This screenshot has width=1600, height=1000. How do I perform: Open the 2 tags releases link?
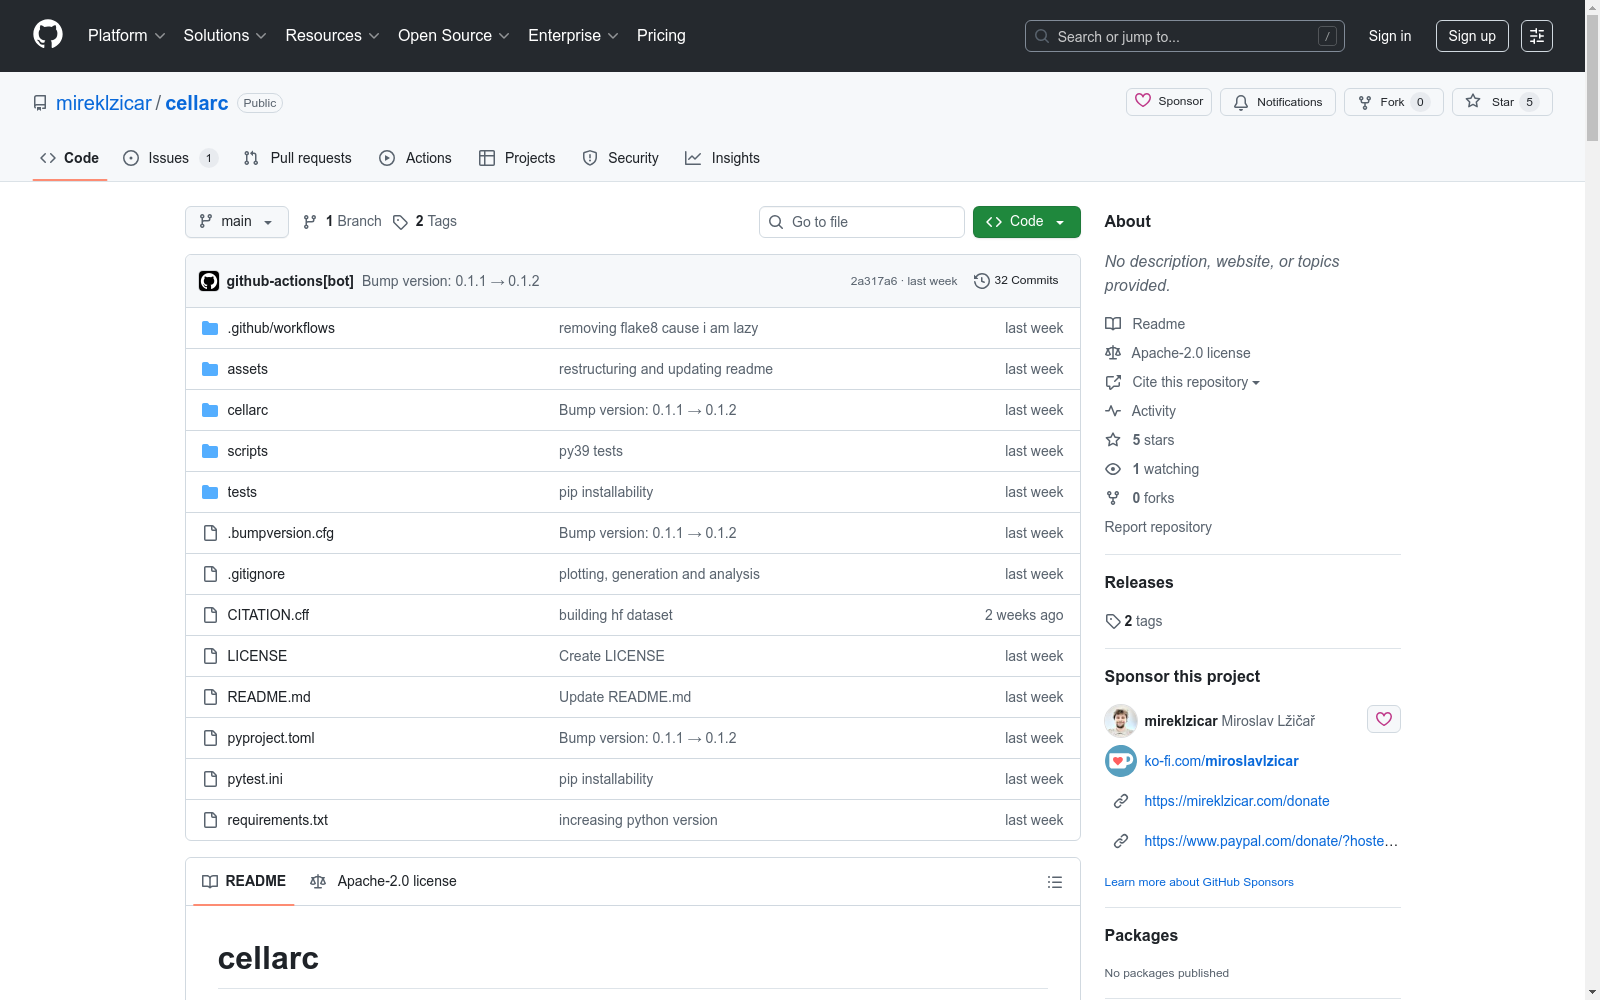tap(1134, 621)
